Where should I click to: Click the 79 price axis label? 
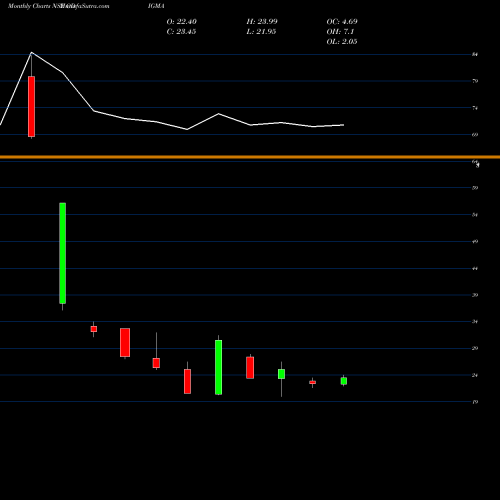click(475, 81)
